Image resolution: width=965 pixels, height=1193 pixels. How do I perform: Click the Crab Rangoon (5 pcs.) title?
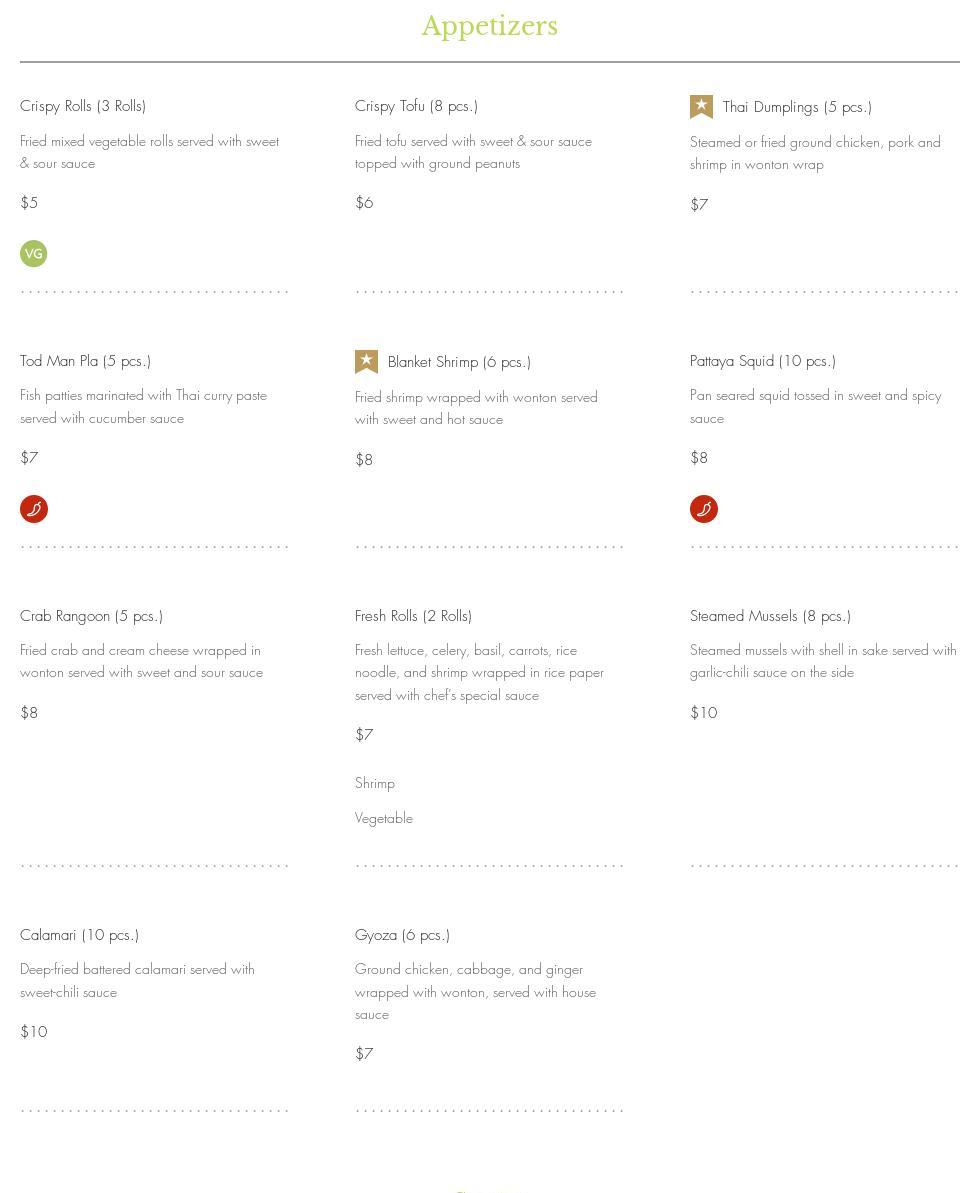91,616
